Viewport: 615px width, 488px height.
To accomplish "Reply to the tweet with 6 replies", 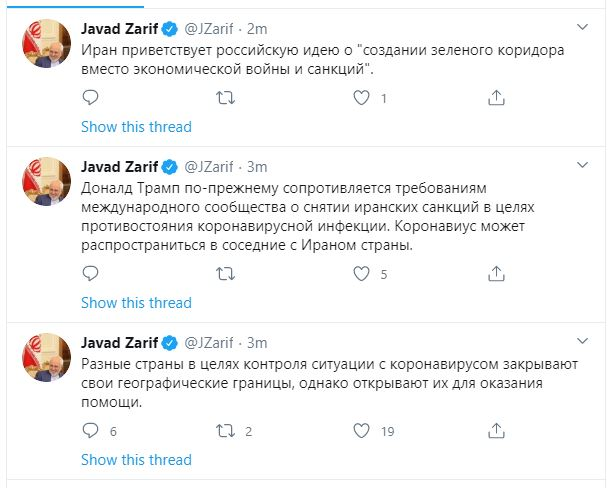I will (x=91, y=431).
